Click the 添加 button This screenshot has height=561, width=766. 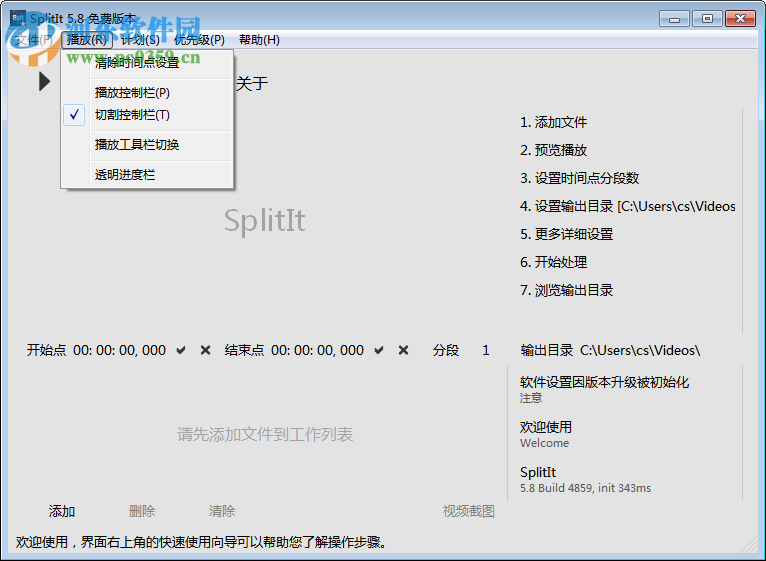pos(62,511)
